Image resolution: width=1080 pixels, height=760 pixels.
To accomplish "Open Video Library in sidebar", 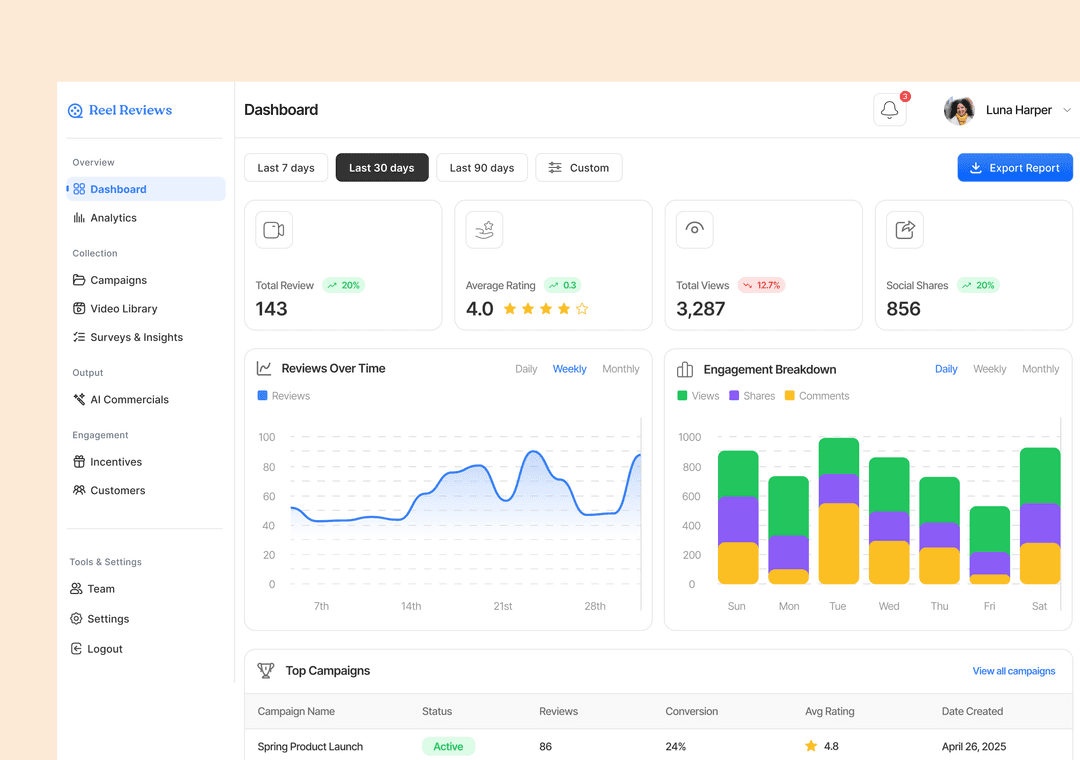I will pyautogui.click(x=115, y=309).
